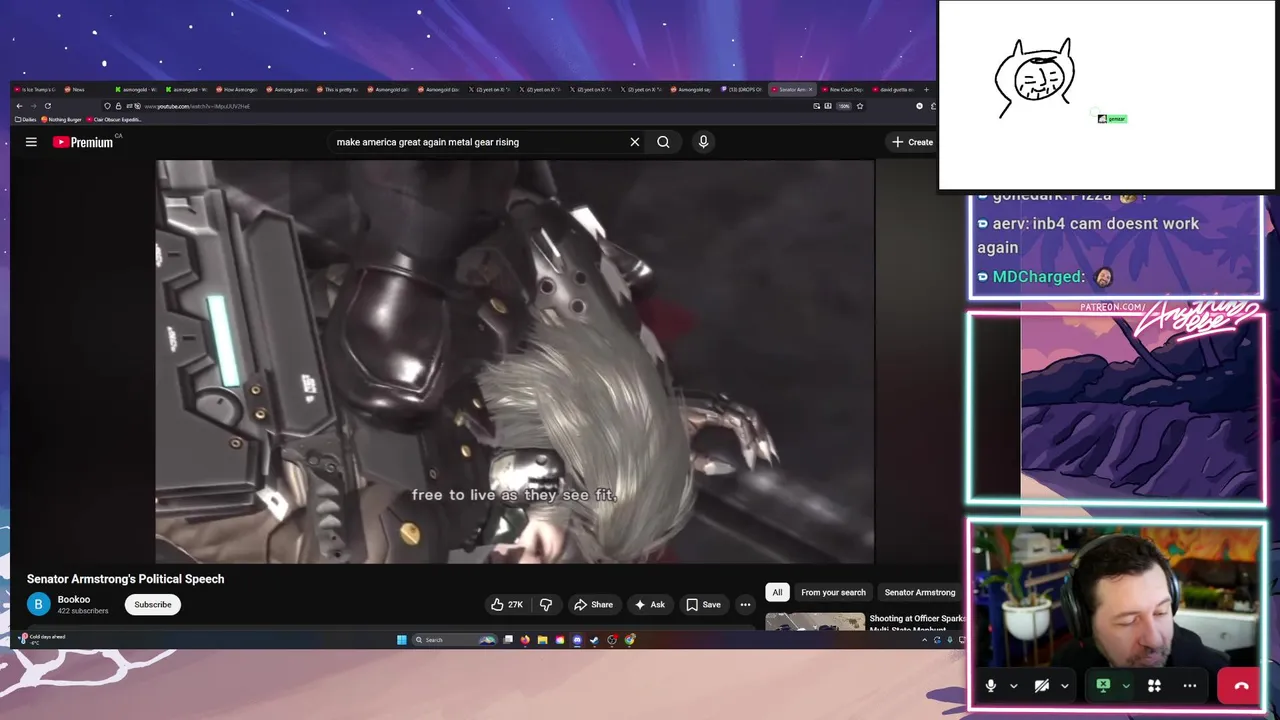Show hidden system tray icons

click(924, 640)
